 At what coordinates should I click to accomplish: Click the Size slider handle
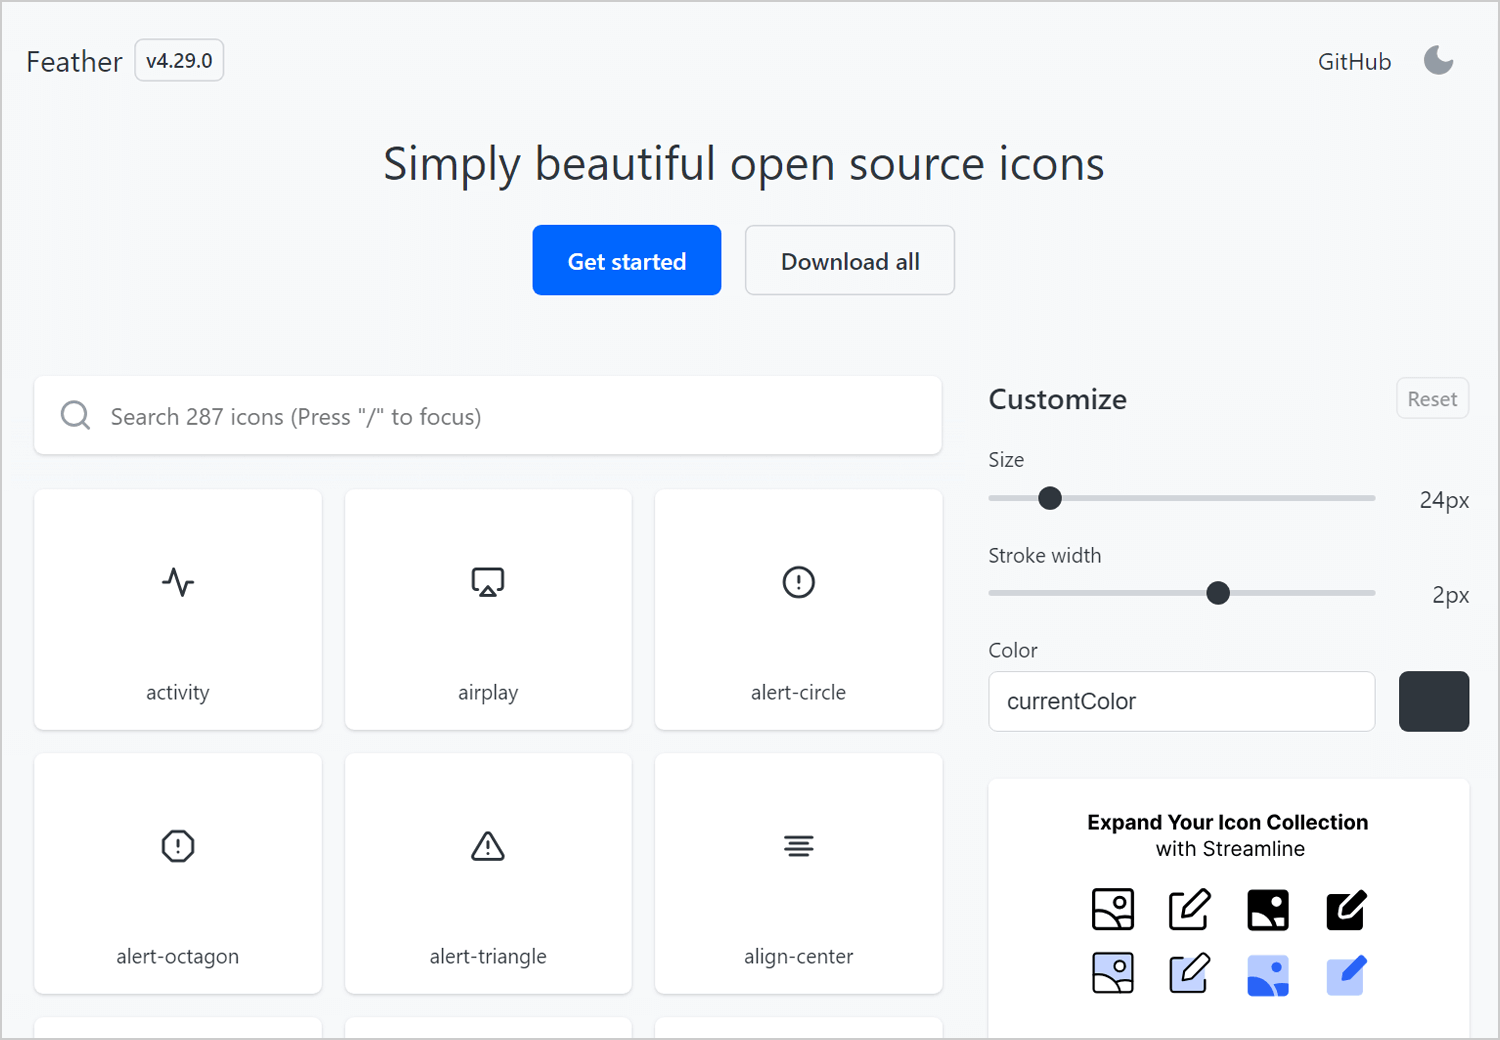point(1050,498)
